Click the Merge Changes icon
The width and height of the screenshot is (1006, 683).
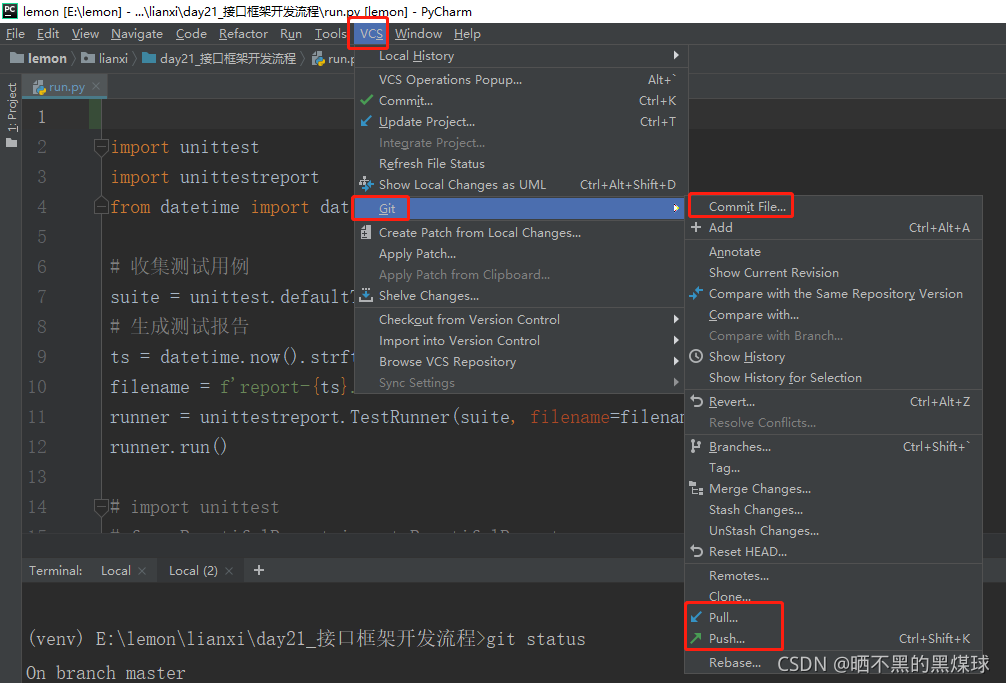tap(696, 489)
